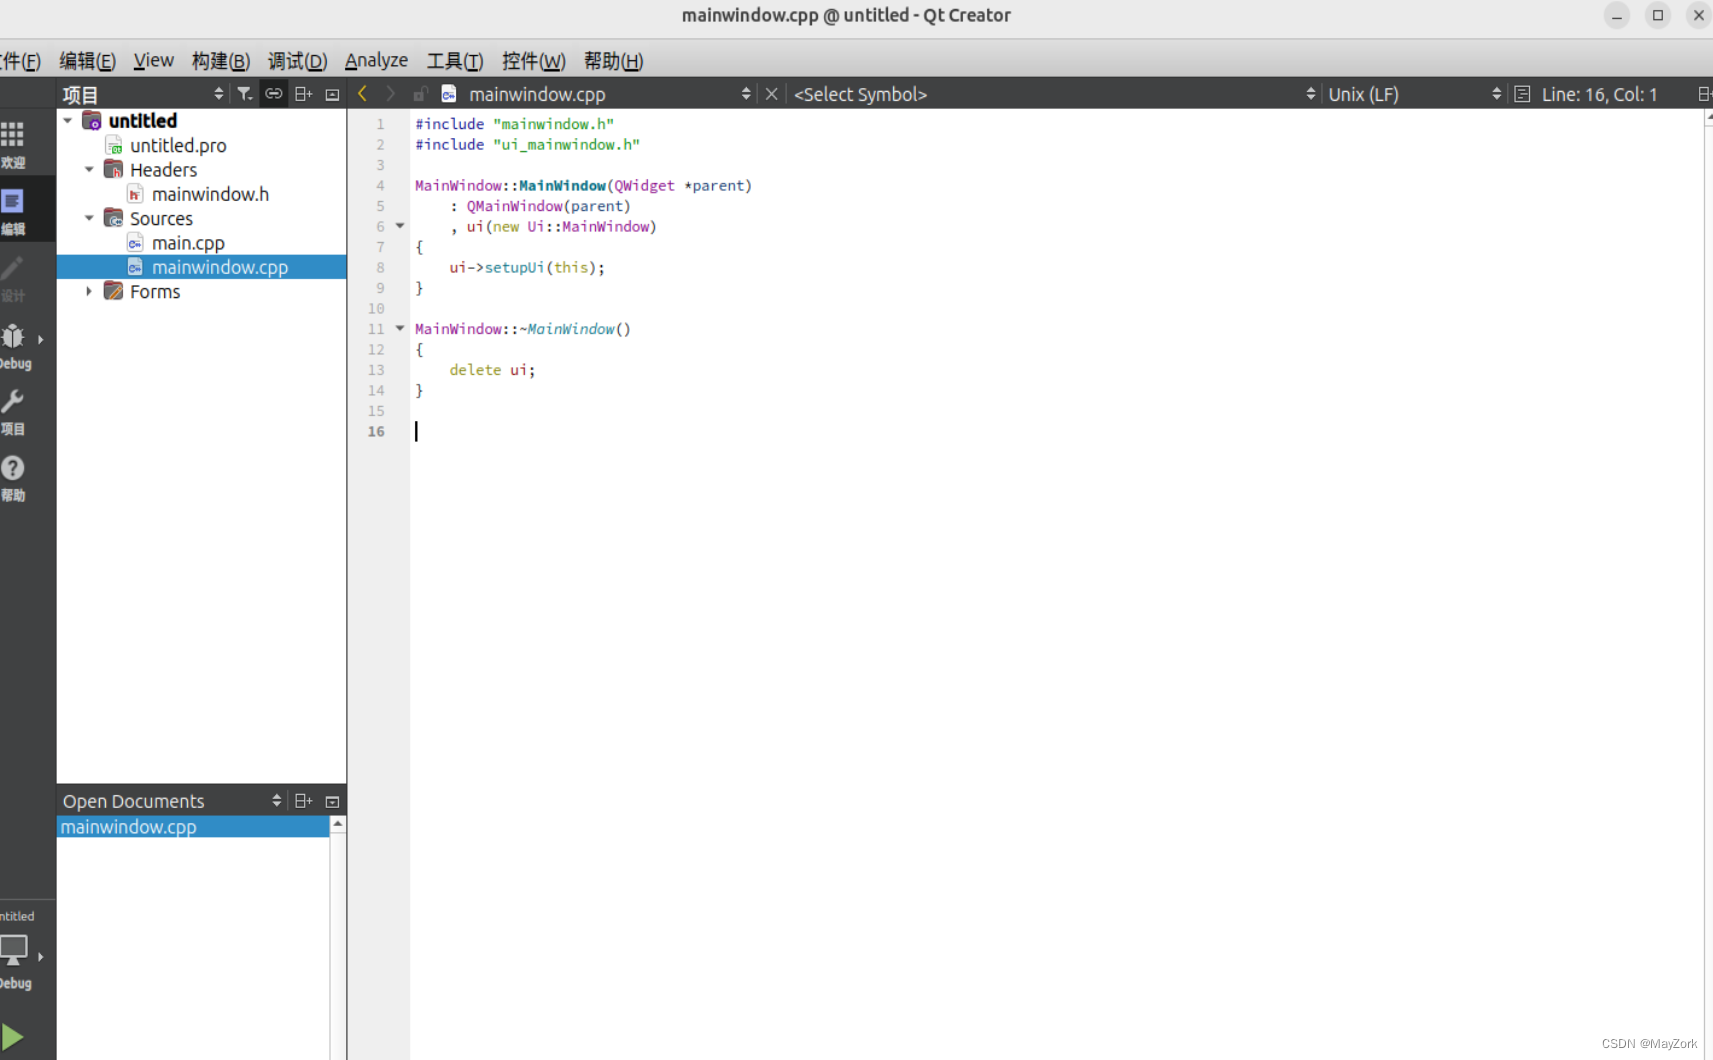This screenshot has height=1060, width=1713.
Task: Click the "delete ui;" statement
Action: coord(492,370)
